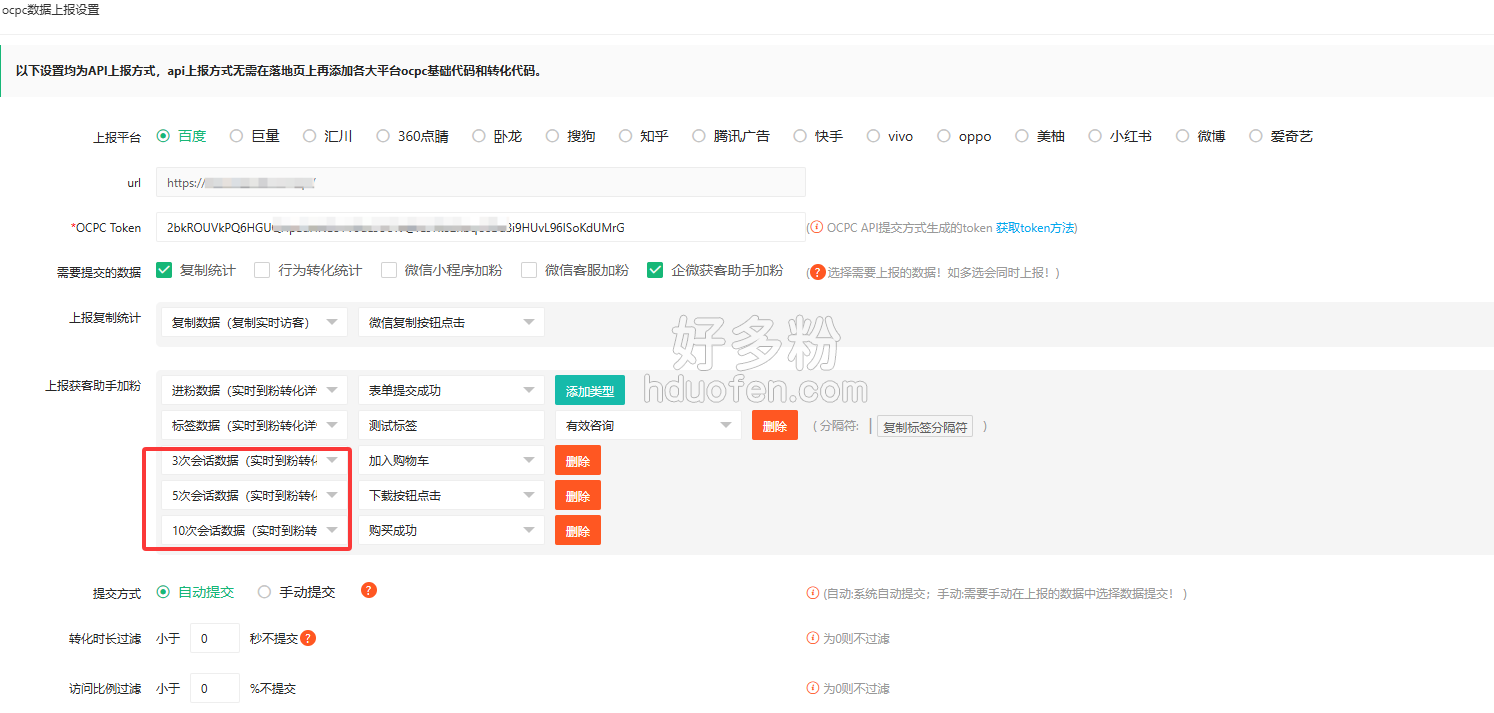Screen dimensions: 1494x713
Task: Choose 腾讯广告 as the reporting platform
Action: (x=699, y=136)
